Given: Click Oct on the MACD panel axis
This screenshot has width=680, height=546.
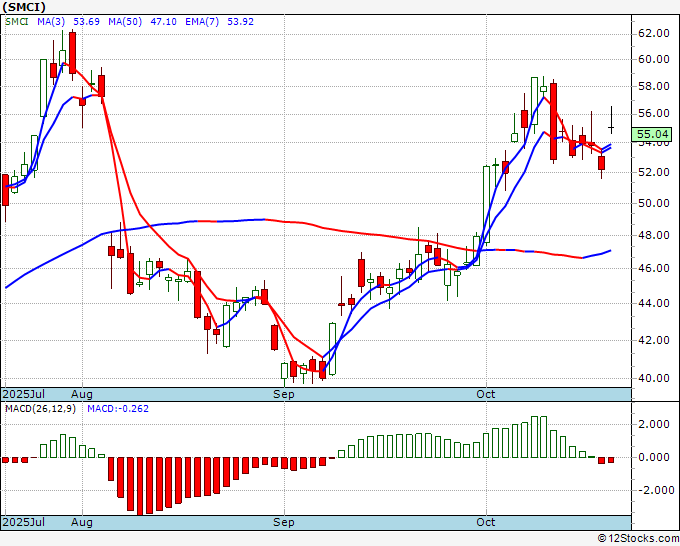Looking at the screenshot, I should pos(486,522).
